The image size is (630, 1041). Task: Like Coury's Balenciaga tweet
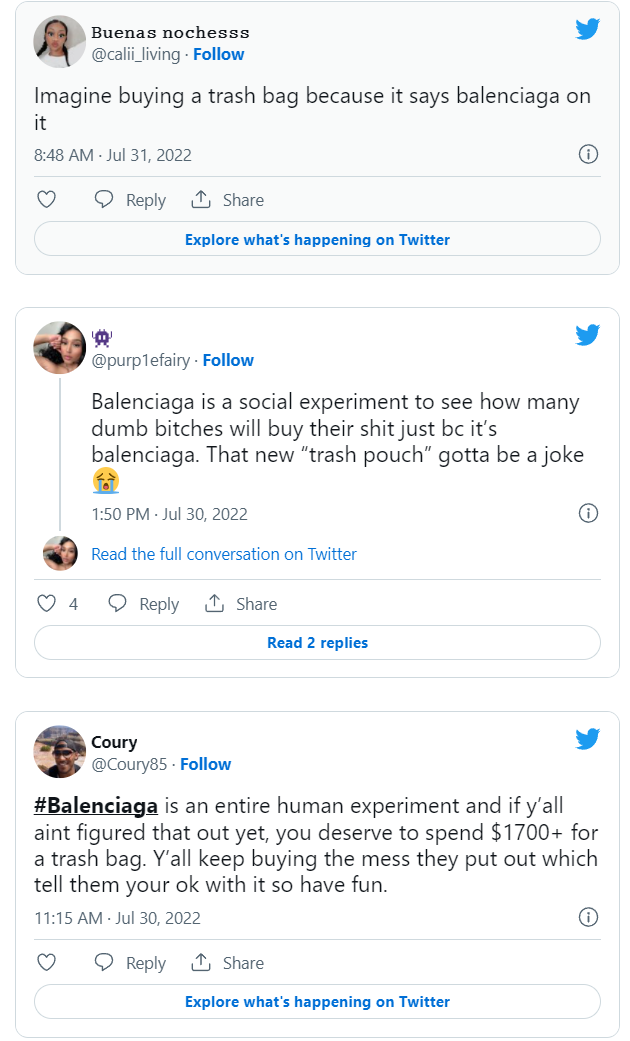(x=46, y=963)
